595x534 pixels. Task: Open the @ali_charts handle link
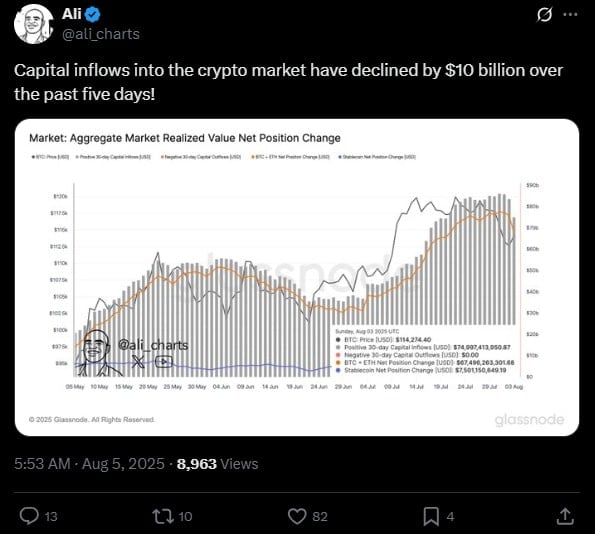(x=101, y=34)
